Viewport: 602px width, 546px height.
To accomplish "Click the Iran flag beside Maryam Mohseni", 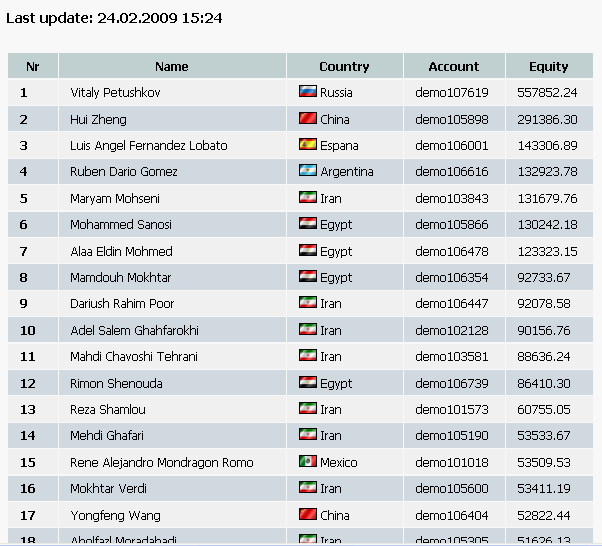I will [308, 198].
